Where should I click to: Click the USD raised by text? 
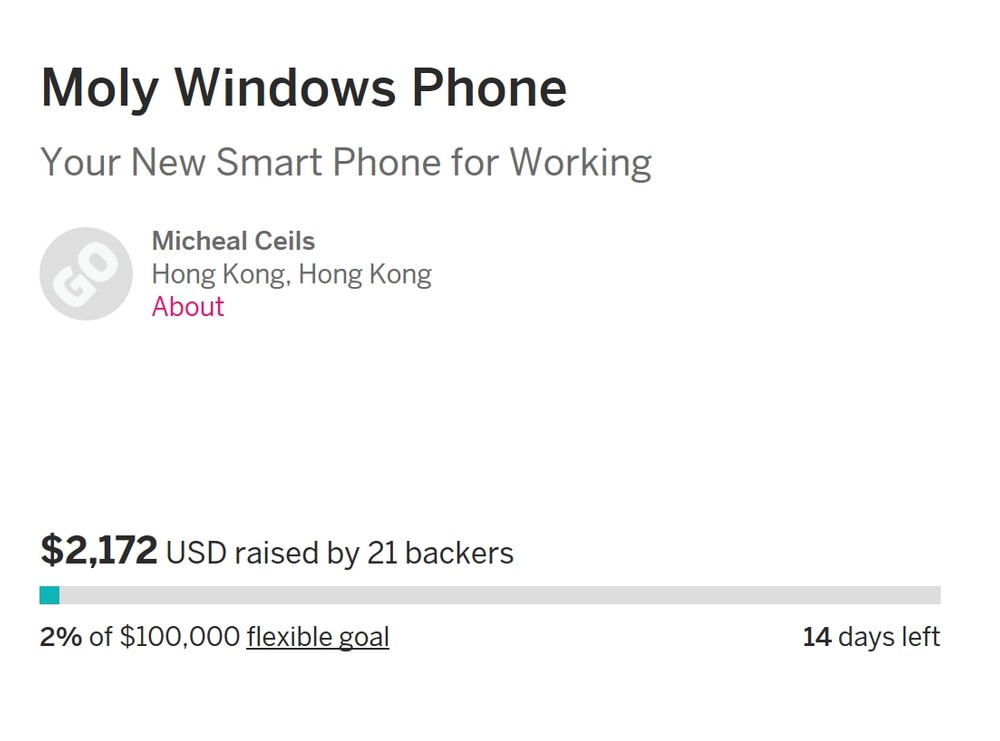point(263,553)
